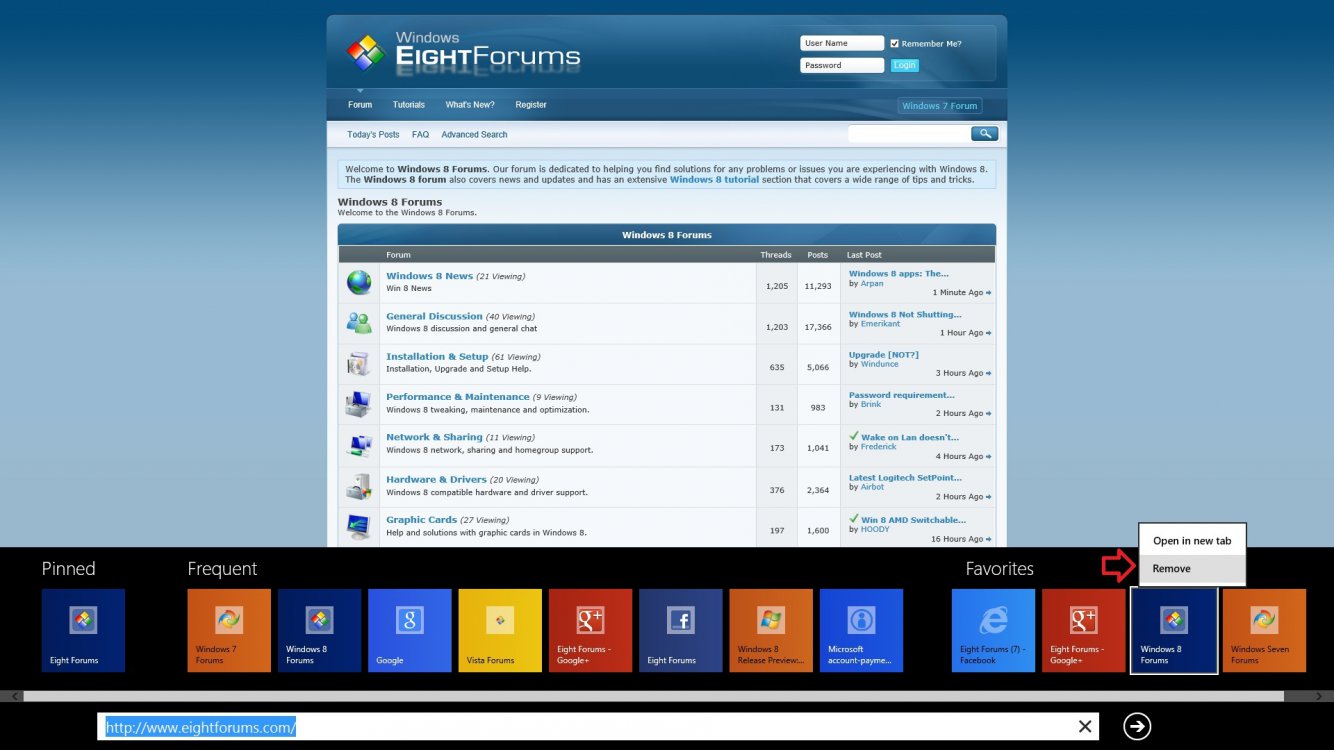Open the Tutorials navigation tab
This screenshot has width=1334, height=750.
coord(408,105)
